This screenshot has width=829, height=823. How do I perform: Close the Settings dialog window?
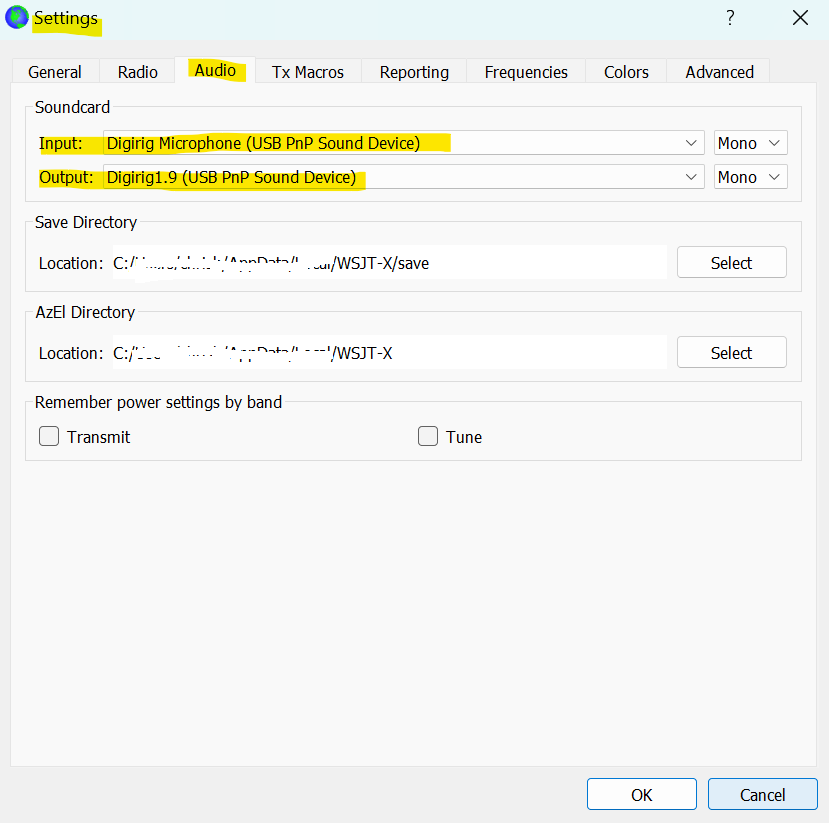click(x=800, y=18)
